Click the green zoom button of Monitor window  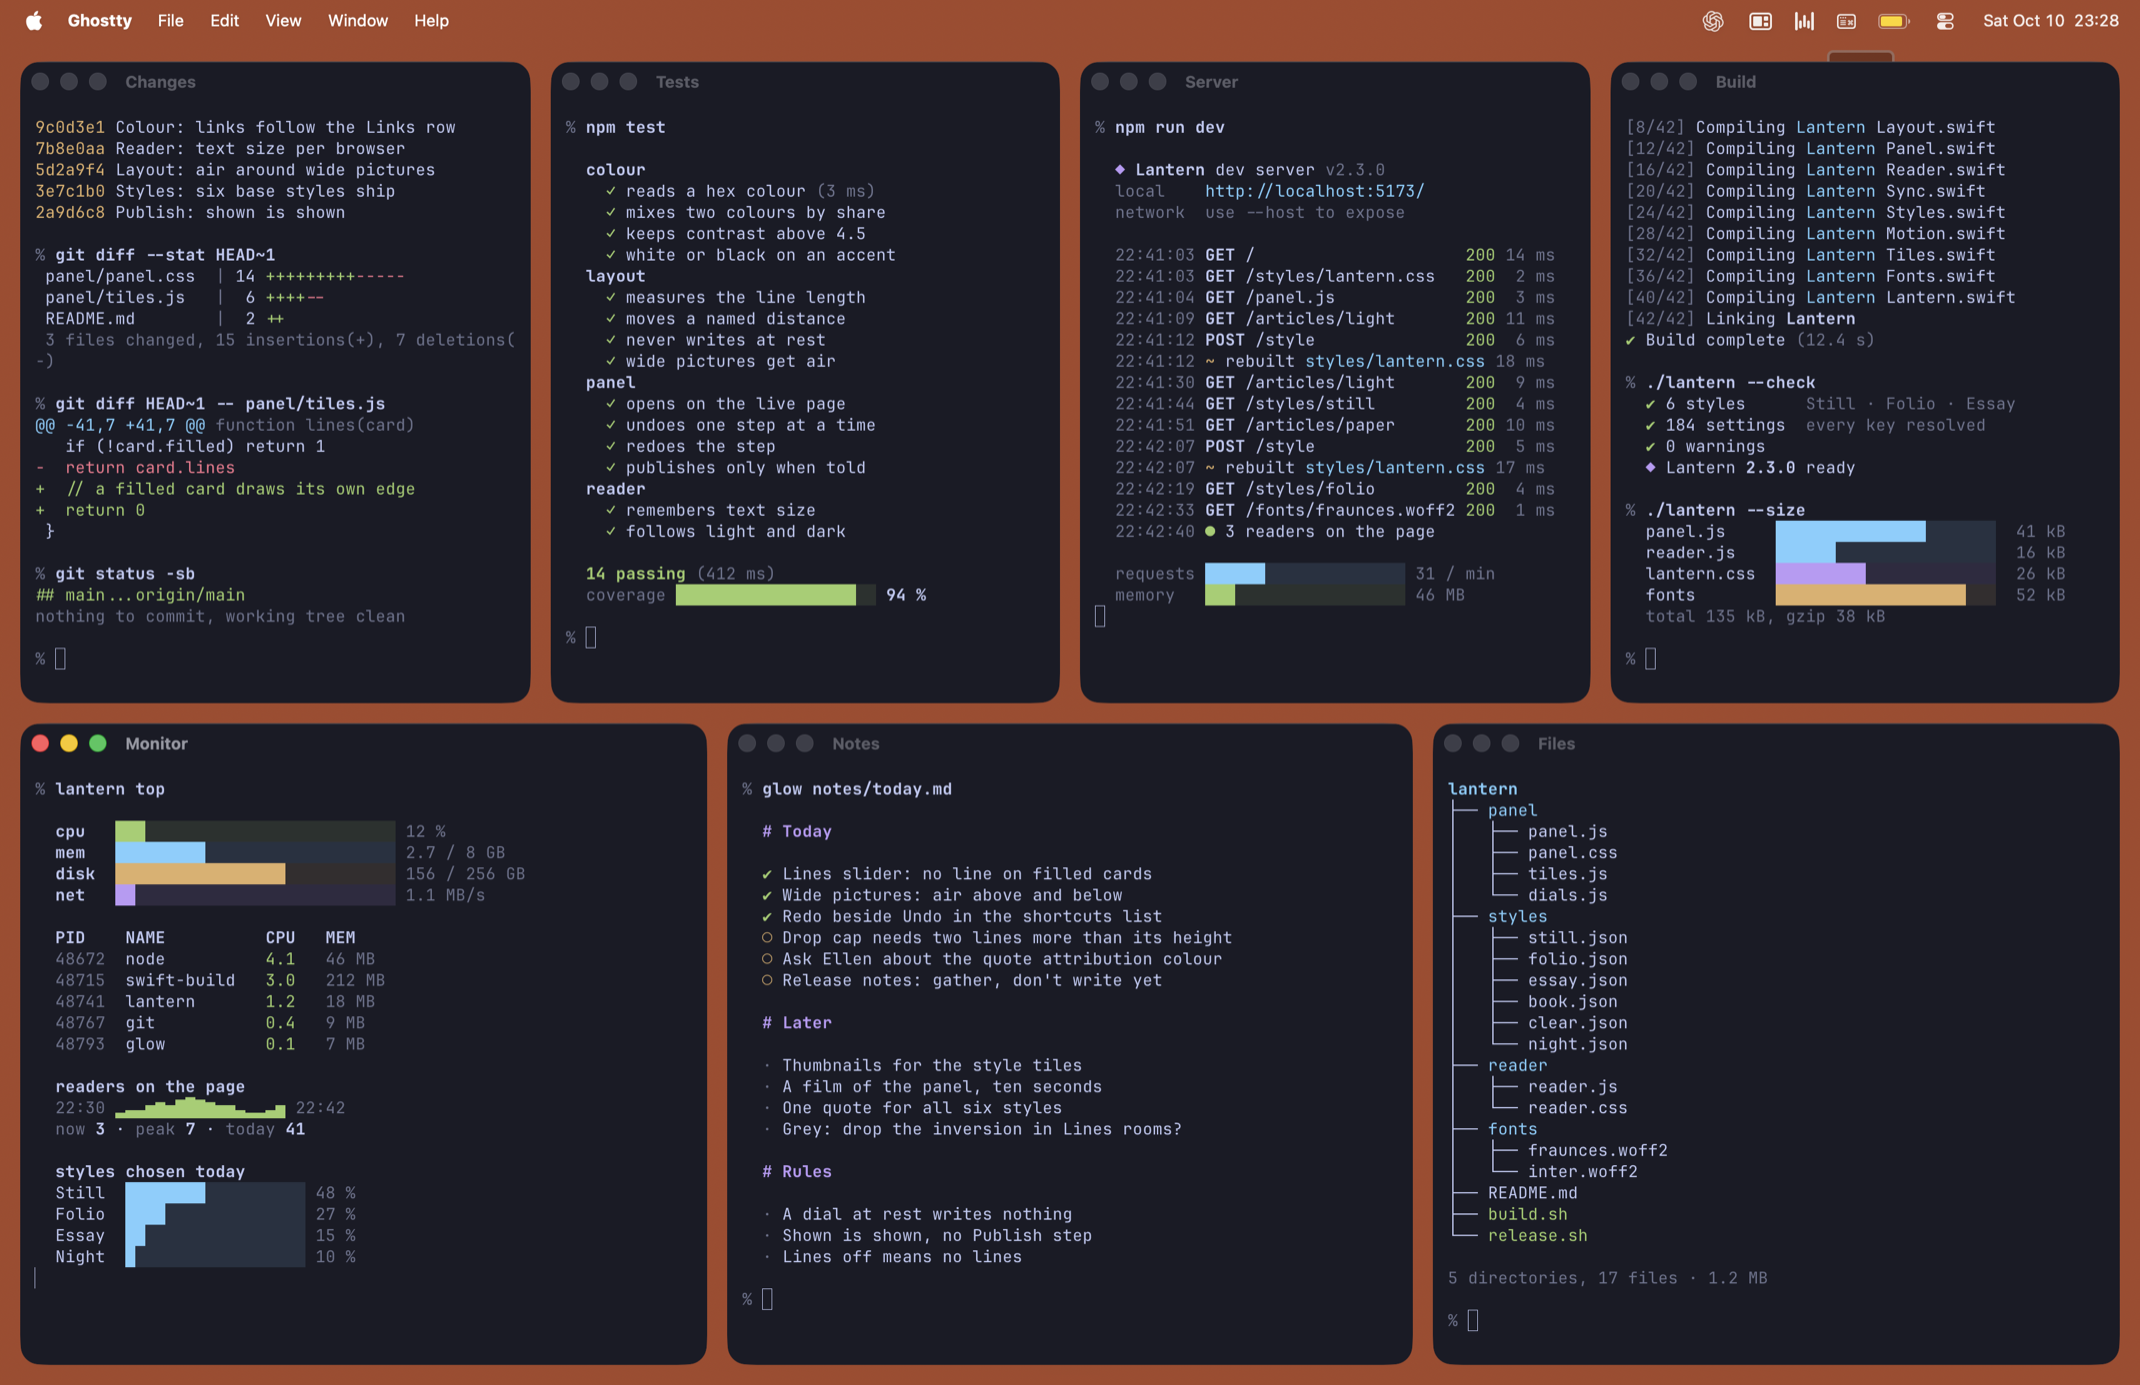click(x=98, y=743)
